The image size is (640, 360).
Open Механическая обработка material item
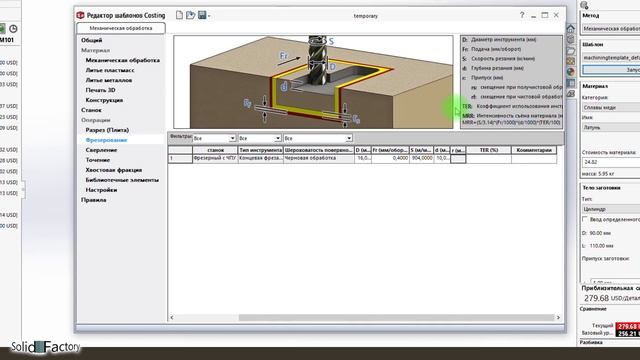pyautogui.click(x=122, y=60)
